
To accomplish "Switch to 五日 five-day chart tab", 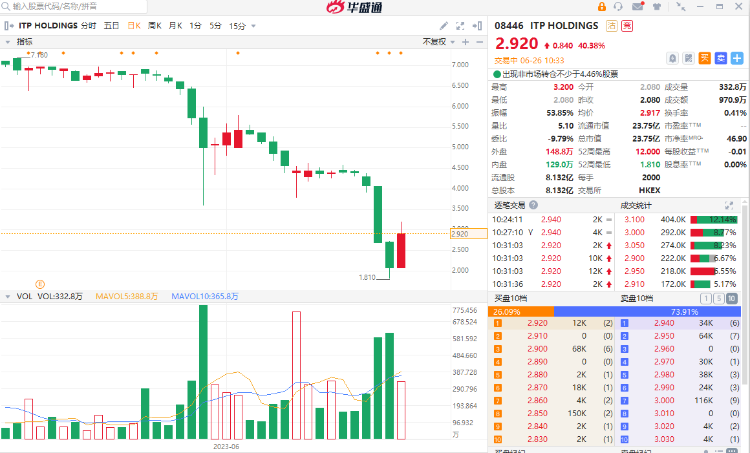I will pos(111,26).
